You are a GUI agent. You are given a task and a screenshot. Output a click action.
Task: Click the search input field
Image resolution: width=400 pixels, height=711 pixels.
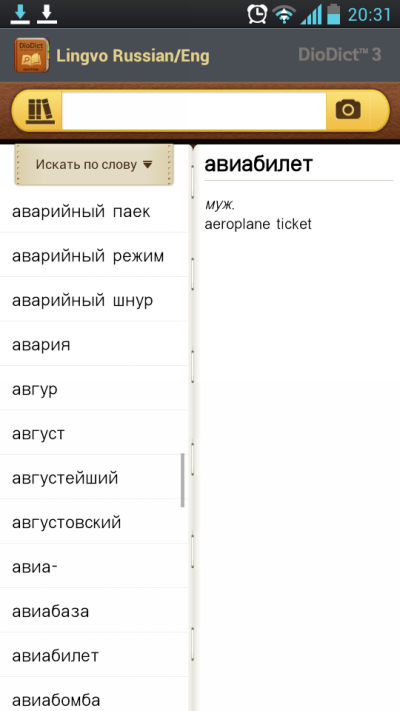click(194, 111)
